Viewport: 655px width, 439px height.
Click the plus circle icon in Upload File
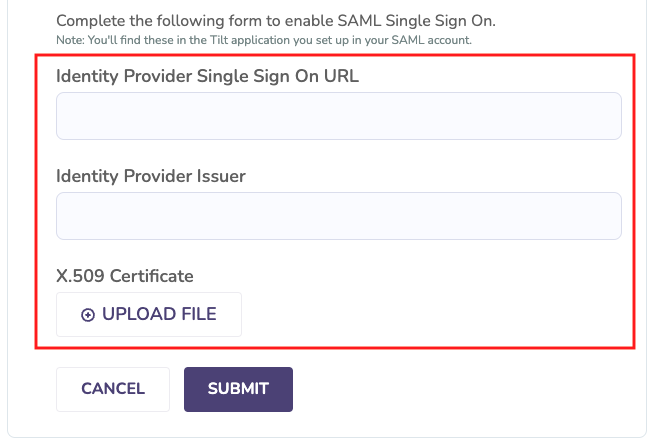88,315
